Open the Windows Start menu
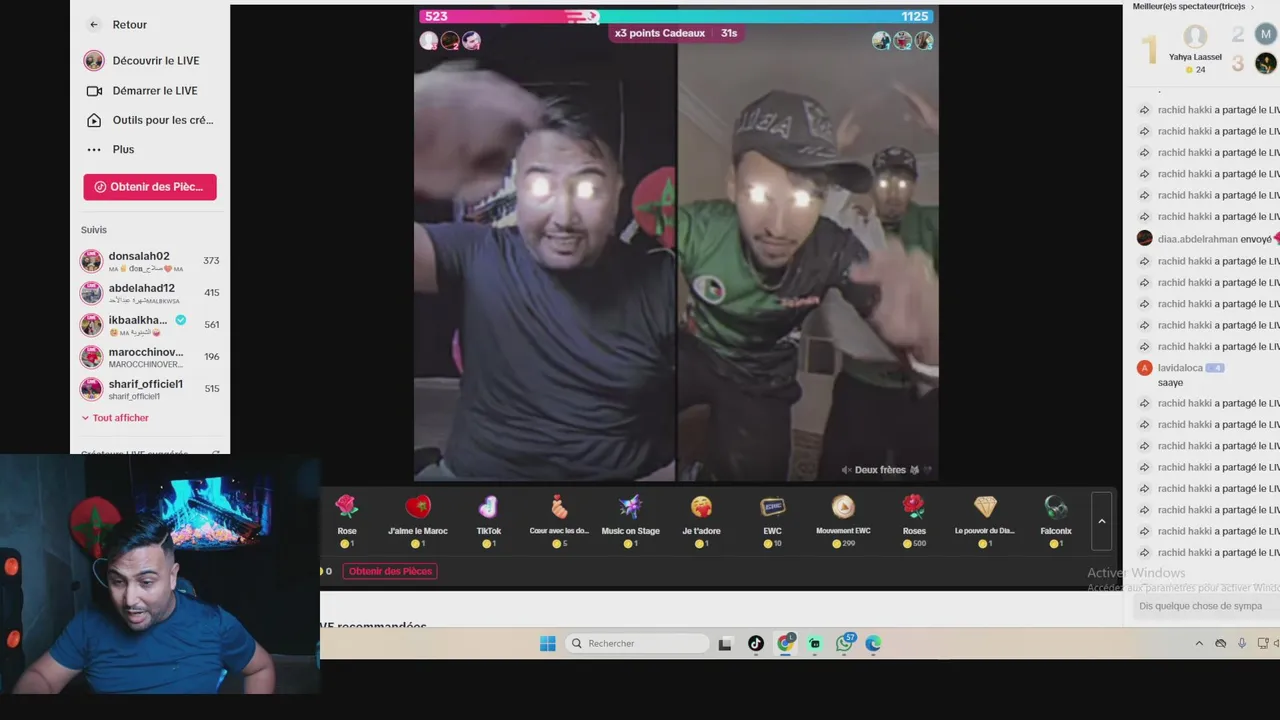The width and height of the screenshot is (1280, 720). point(548,644)
